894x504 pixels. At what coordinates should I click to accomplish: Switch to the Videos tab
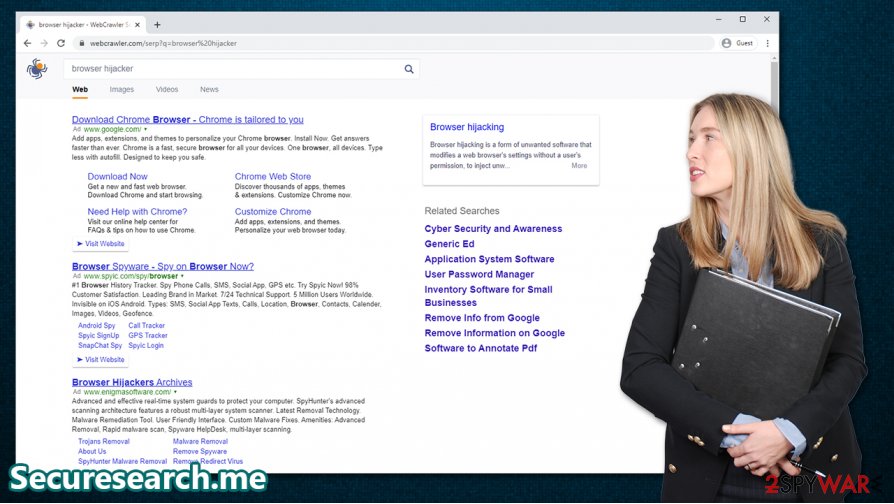[x=167, y=90]
